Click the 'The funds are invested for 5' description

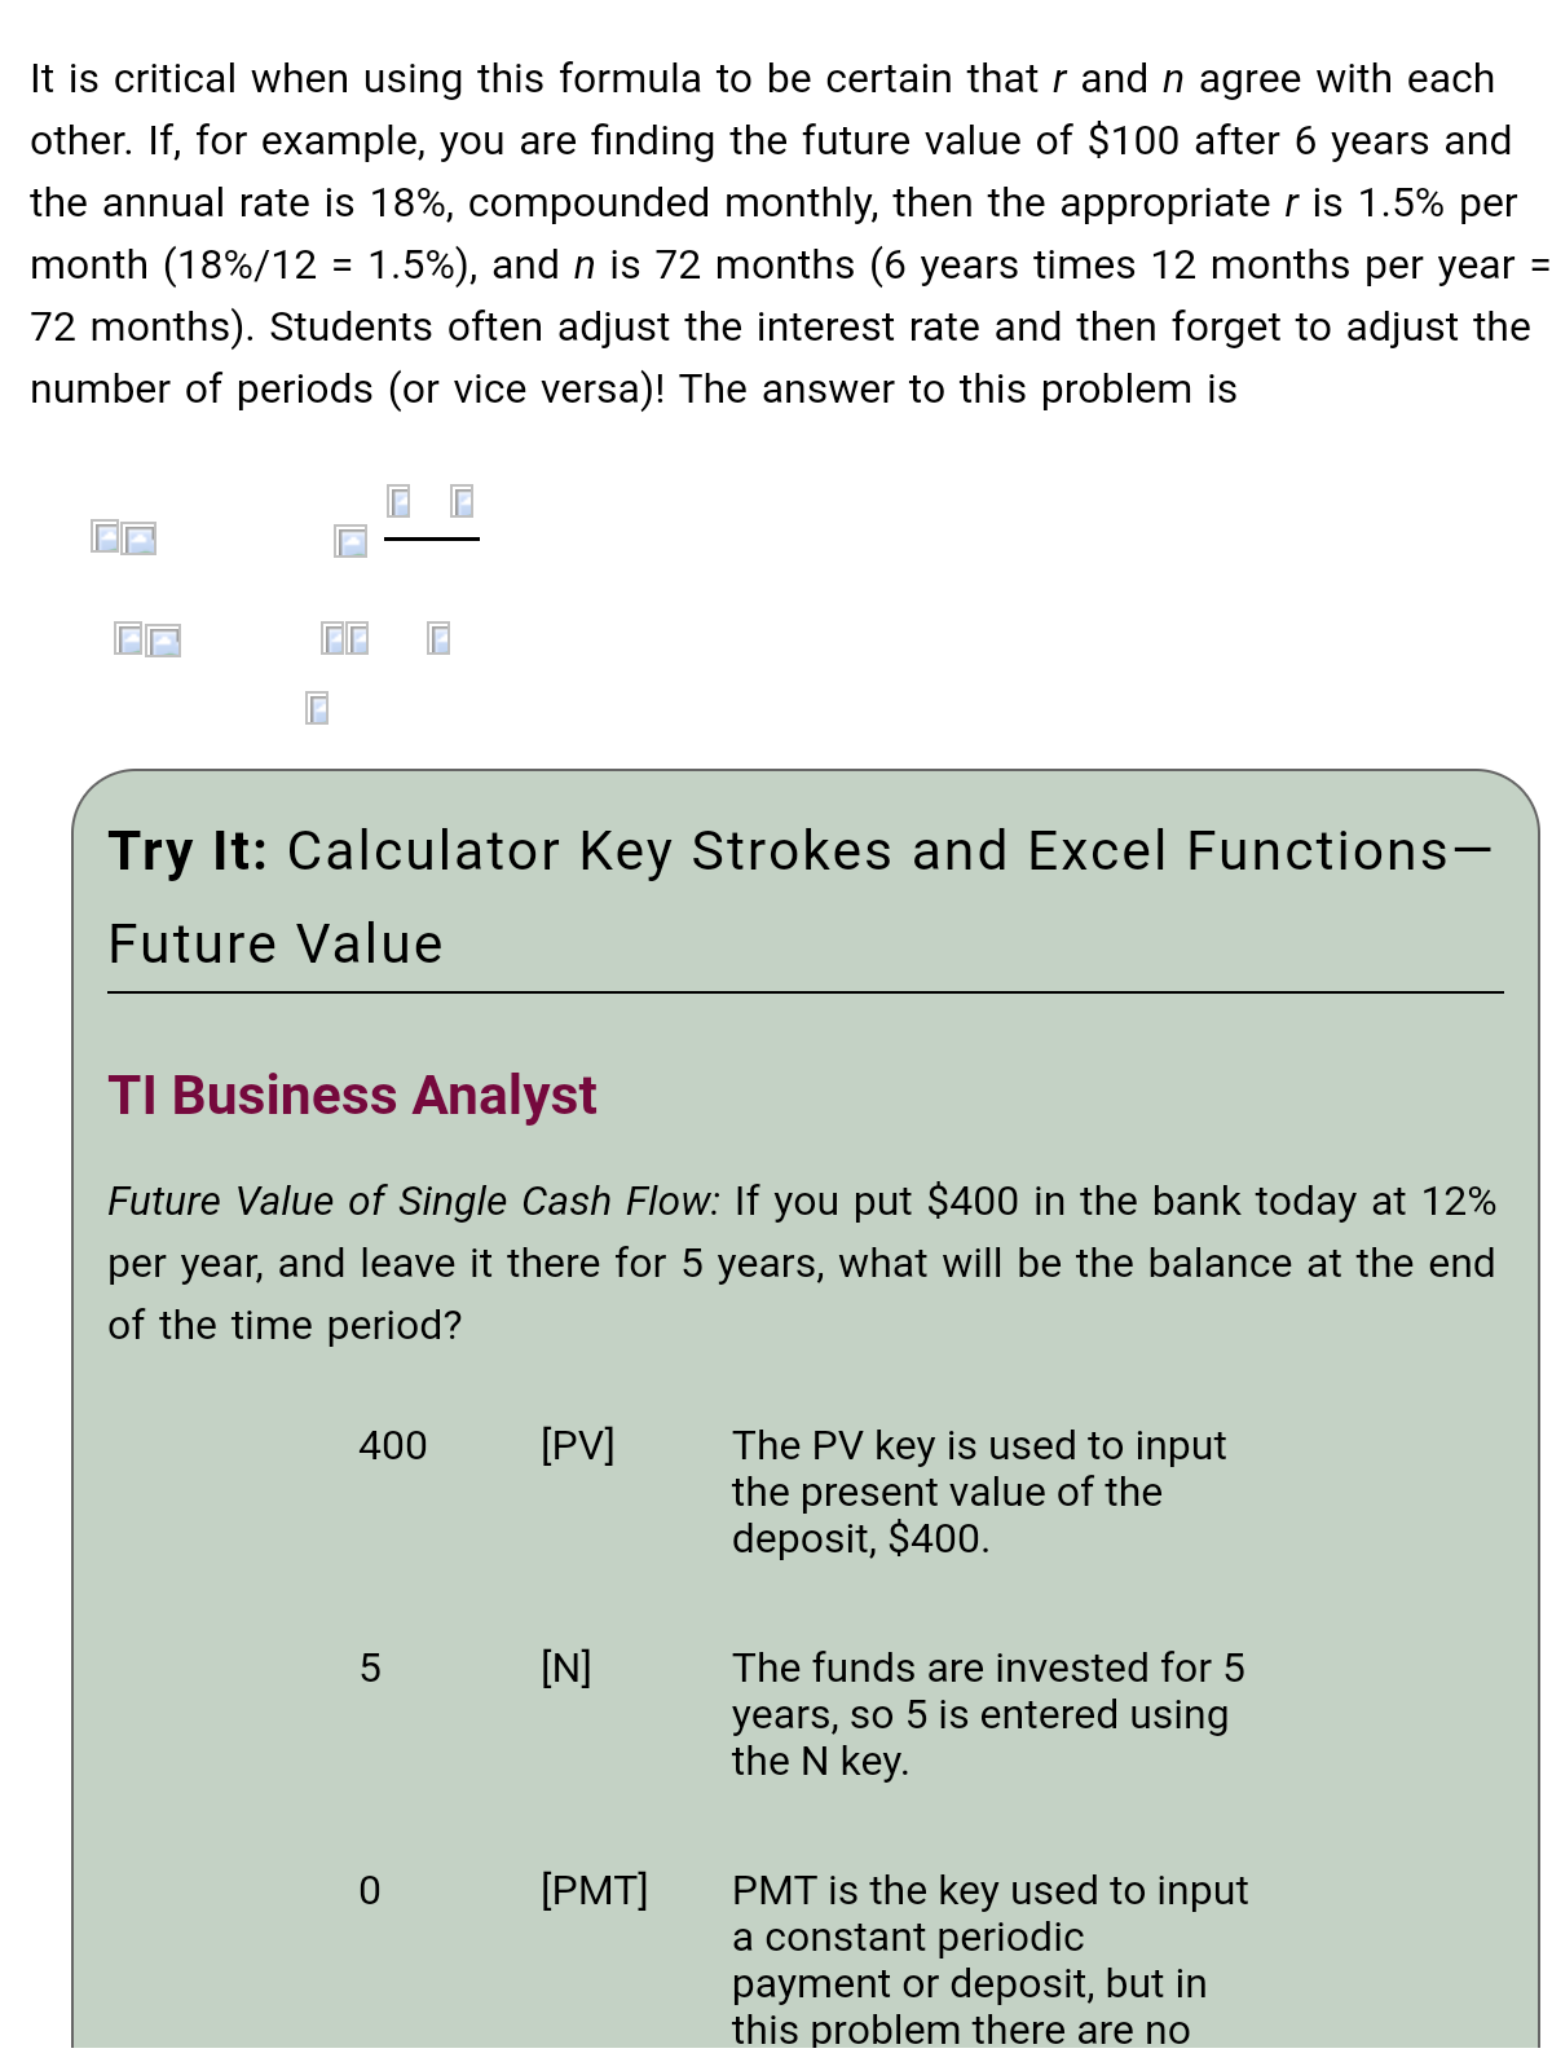pyautogui.click(x=988, y=1667)
